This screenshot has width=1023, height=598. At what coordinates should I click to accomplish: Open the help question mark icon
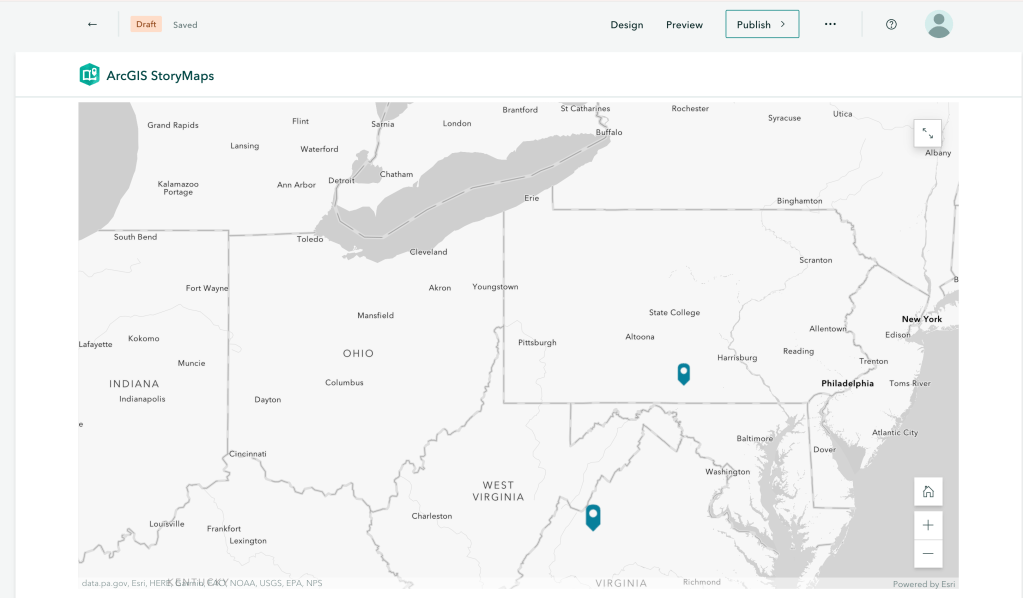coord(891,25)
